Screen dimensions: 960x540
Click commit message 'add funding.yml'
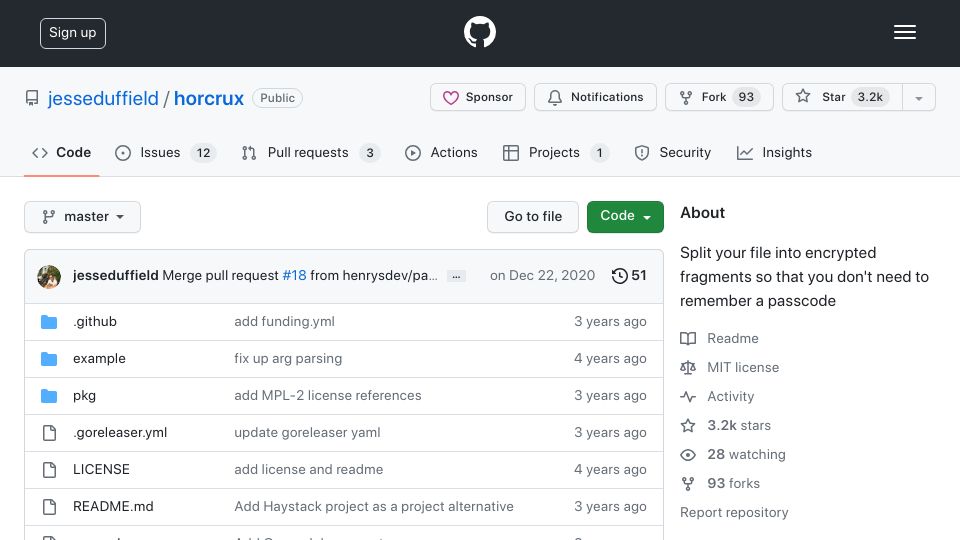[284, 321]
